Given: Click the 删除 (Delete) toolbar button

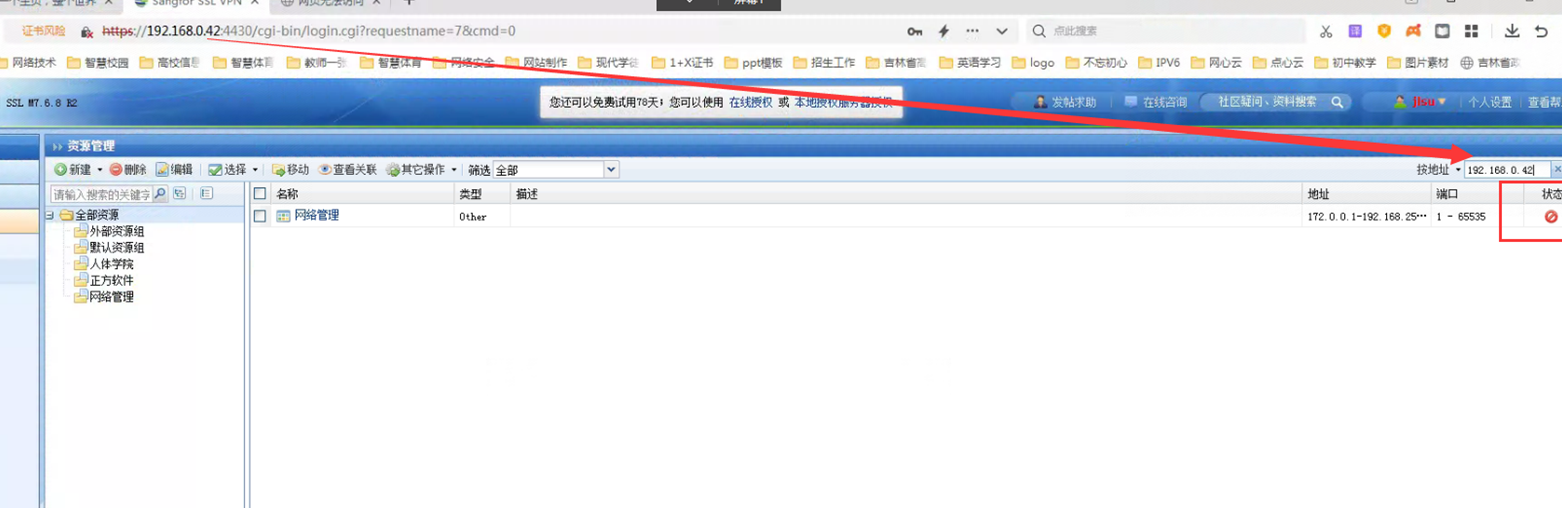Looking at the screenshot, I should (128, 170).
